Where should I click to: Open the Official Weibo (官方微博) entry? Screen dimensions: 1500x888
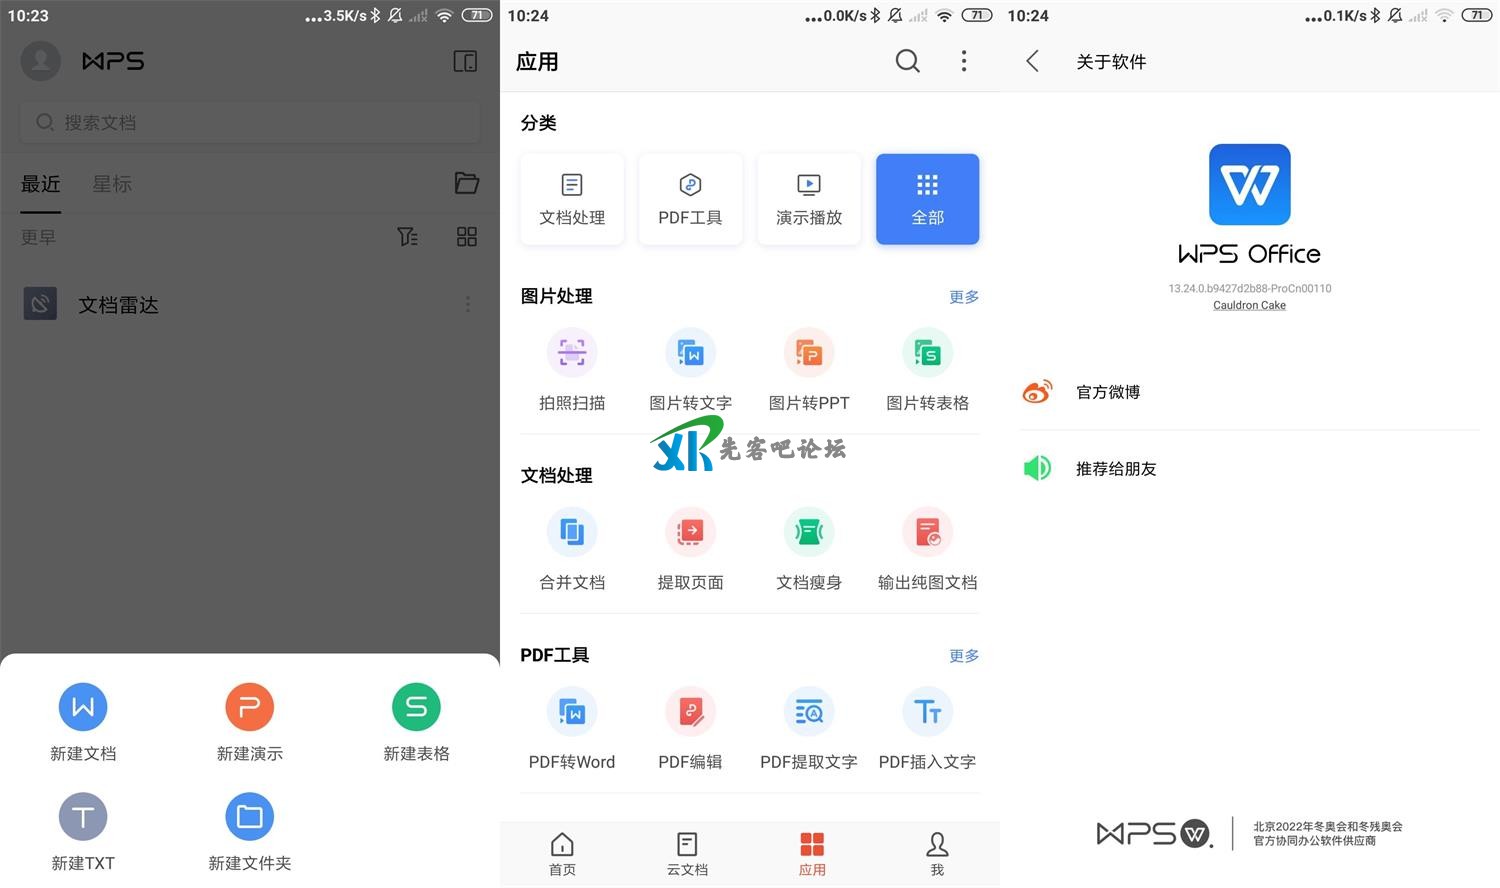pyautogui.click(x=1108, y=392)
